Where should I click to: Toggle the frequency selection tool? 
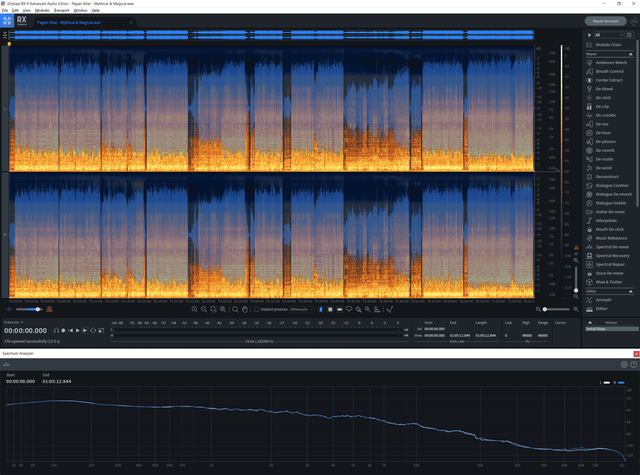(x=340, y=309)
